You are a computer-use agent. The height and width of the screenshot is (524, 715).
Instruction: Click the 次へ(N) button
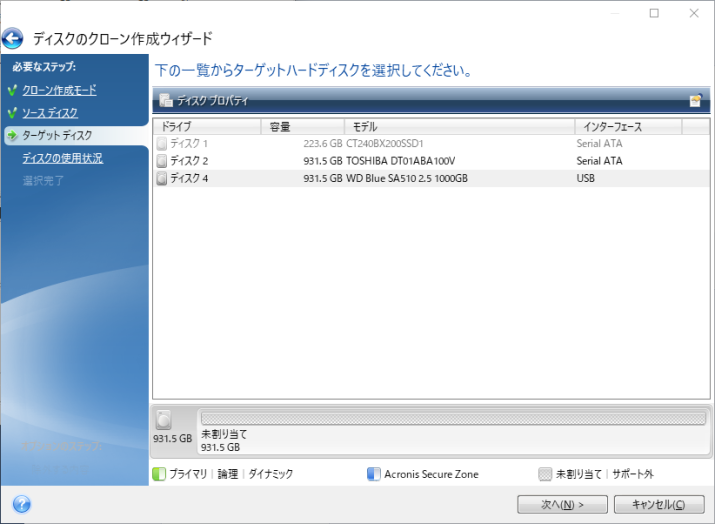pos(562,504)
